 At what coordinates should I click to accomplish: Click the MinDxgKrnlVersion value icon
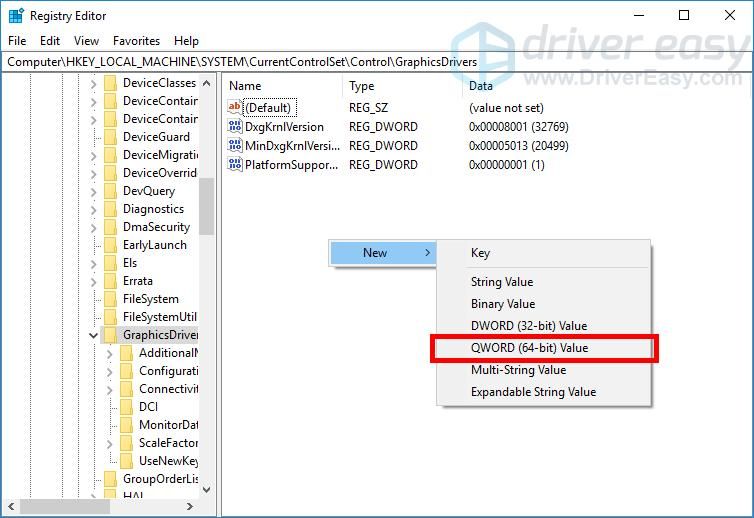click(235, 146)
